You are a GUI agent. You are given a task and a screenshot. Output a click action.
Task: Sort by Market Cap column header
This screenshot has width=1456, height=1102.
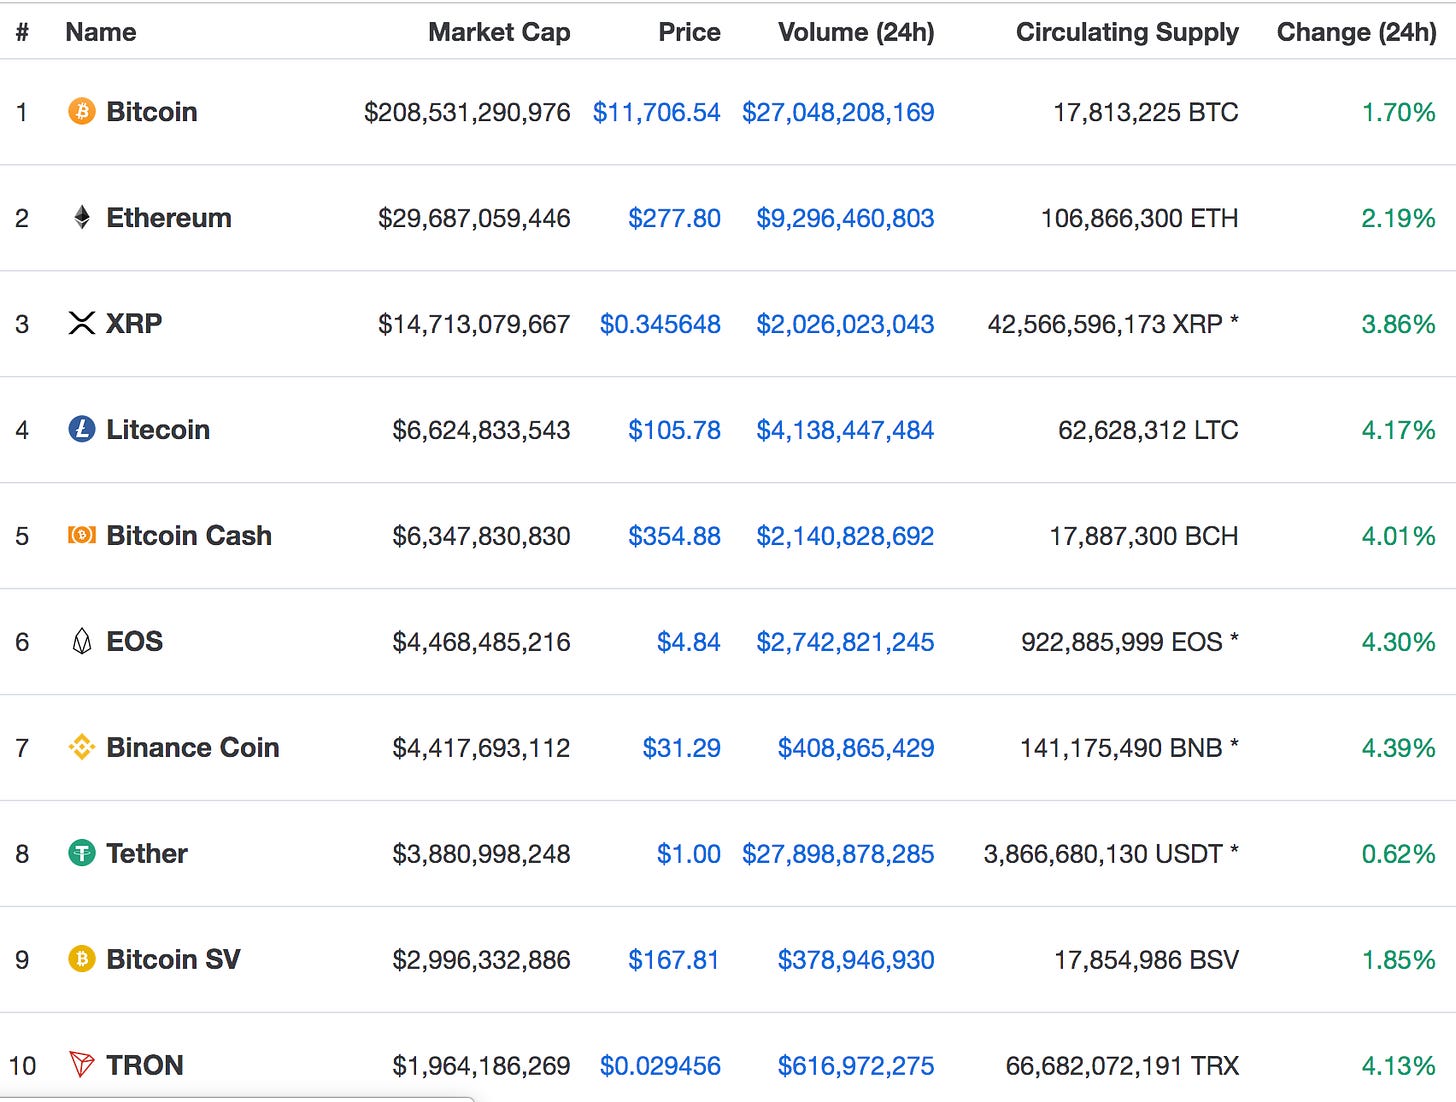pos(499,32)
